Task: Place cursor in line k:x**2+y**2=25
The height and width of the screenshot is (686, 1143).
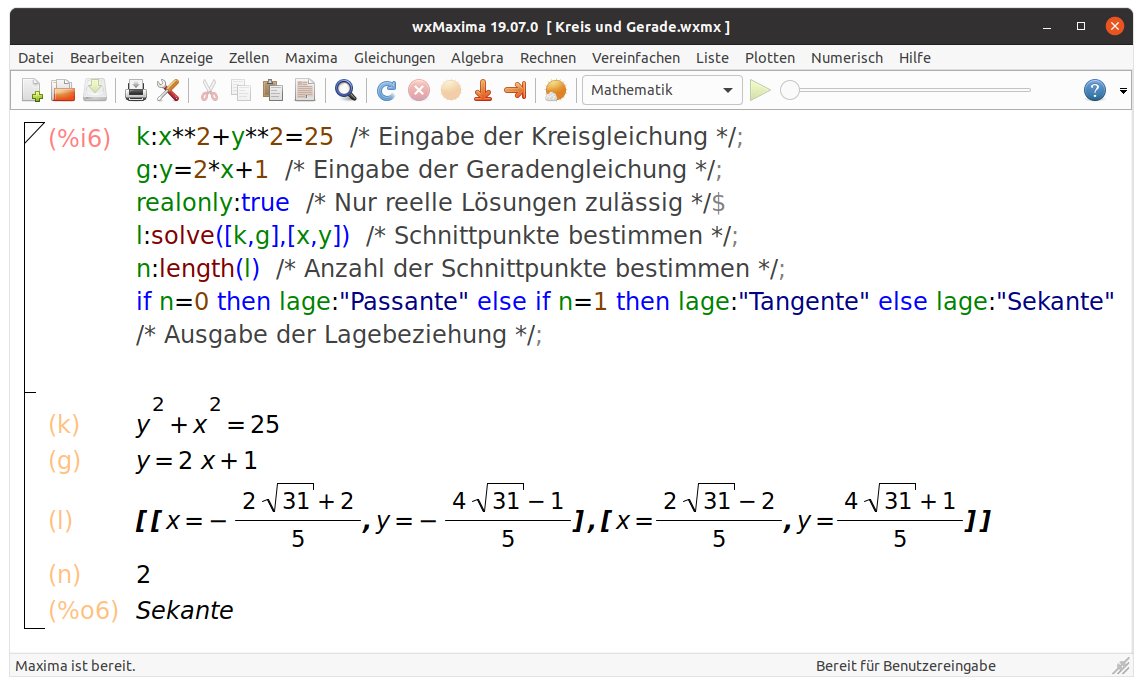Action: click(x=235, y=136)
